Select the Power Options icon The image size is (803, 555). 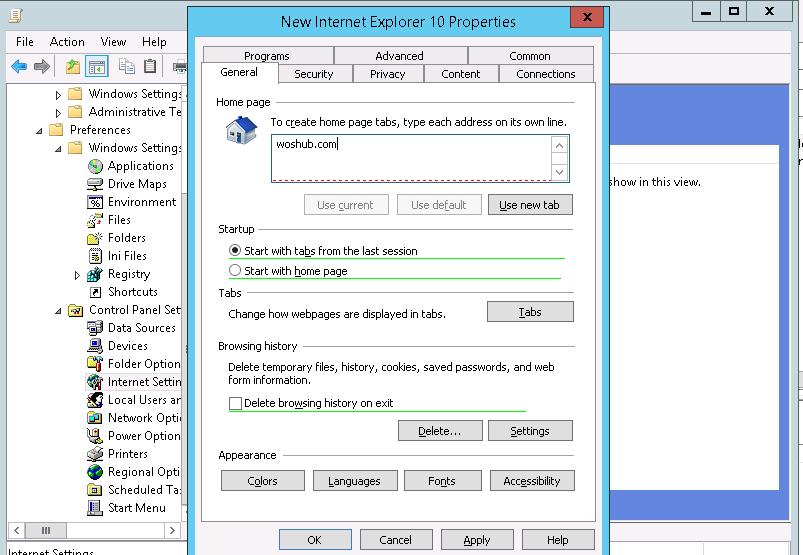pyautogui.click(x=95, y=436)
